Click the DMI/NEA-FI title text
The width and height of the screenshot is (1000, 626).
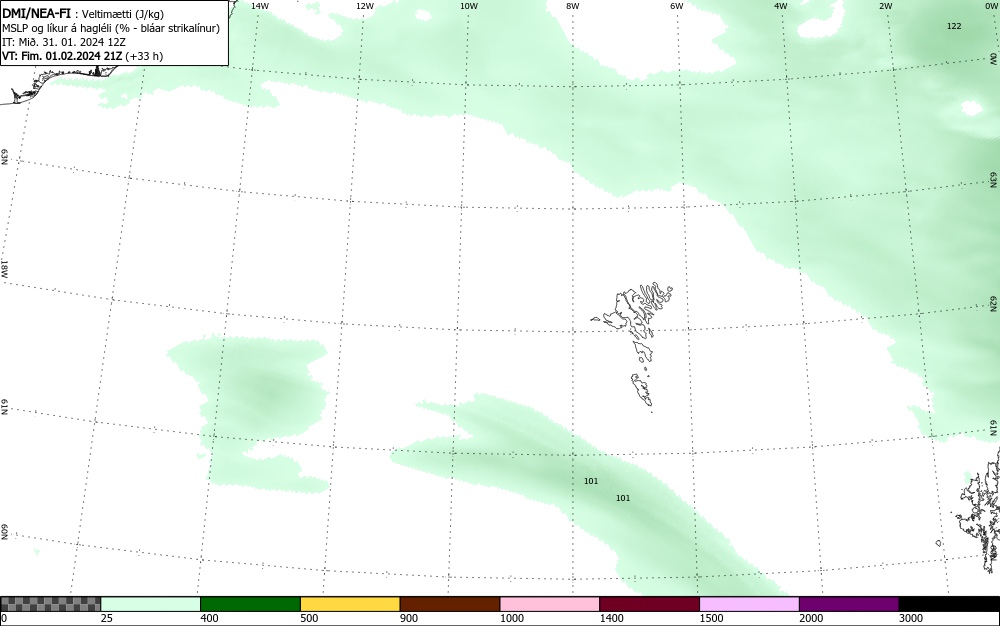(36, 14)
